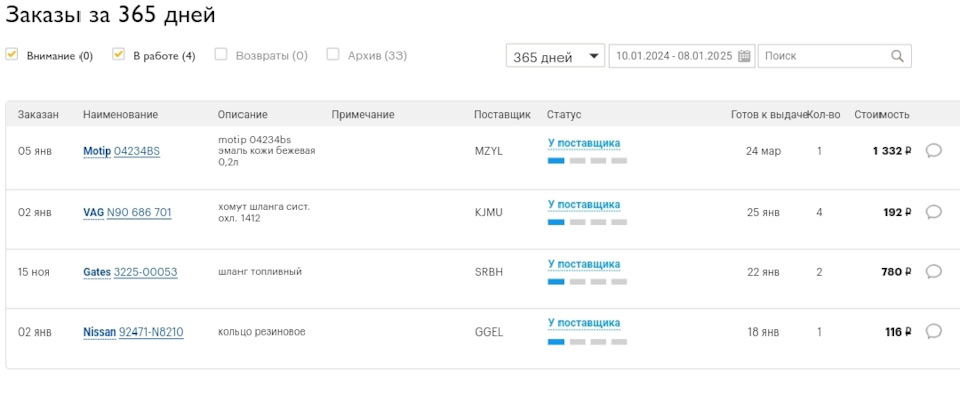Sort by Заказан column header
Screen dimensions: 960x411
click(38, 115)
